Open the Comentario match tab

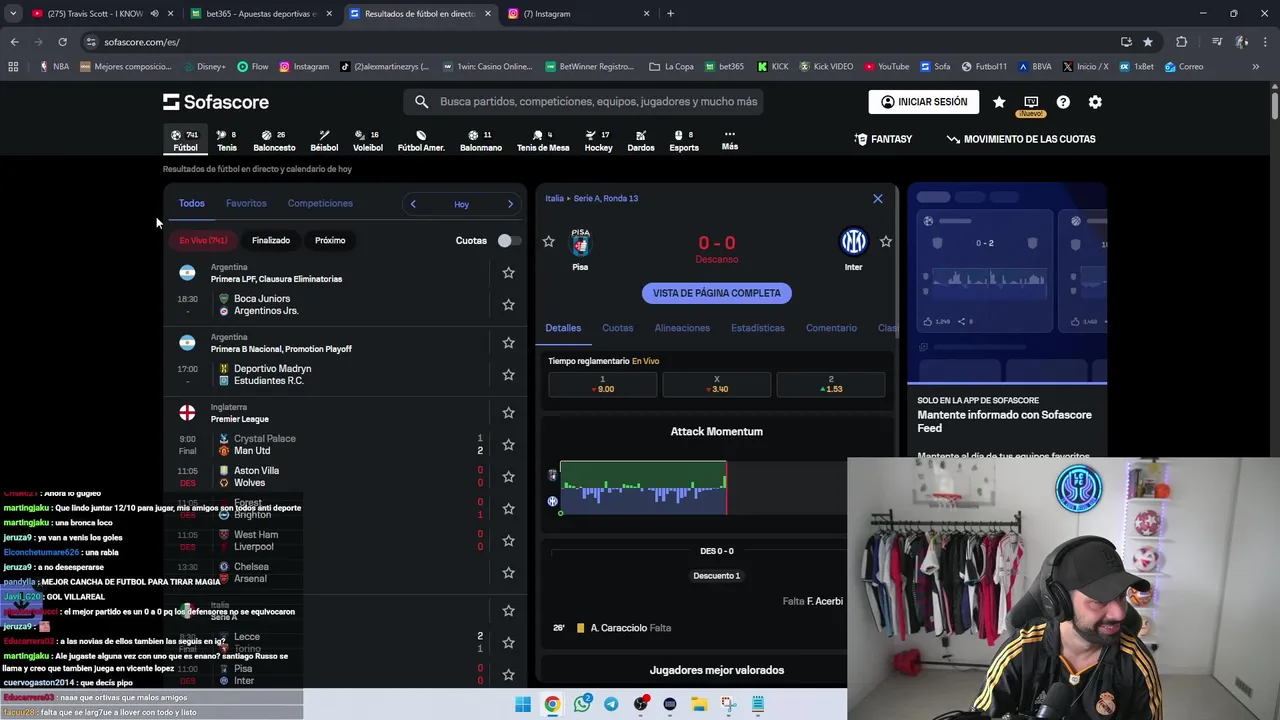coord(831,328)
